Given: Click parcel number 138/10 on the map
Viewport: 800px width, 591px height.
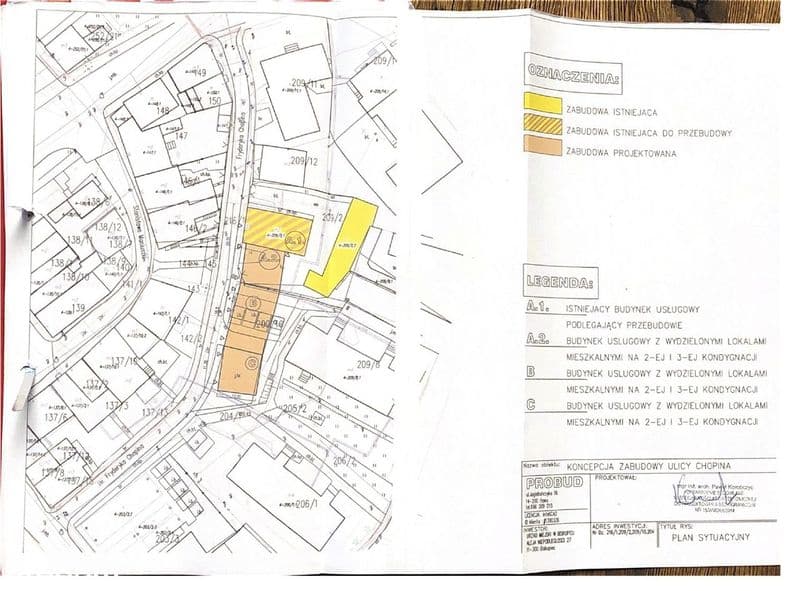Looking at the screenshot, I should pyautogui.click(x=76, y=277).
